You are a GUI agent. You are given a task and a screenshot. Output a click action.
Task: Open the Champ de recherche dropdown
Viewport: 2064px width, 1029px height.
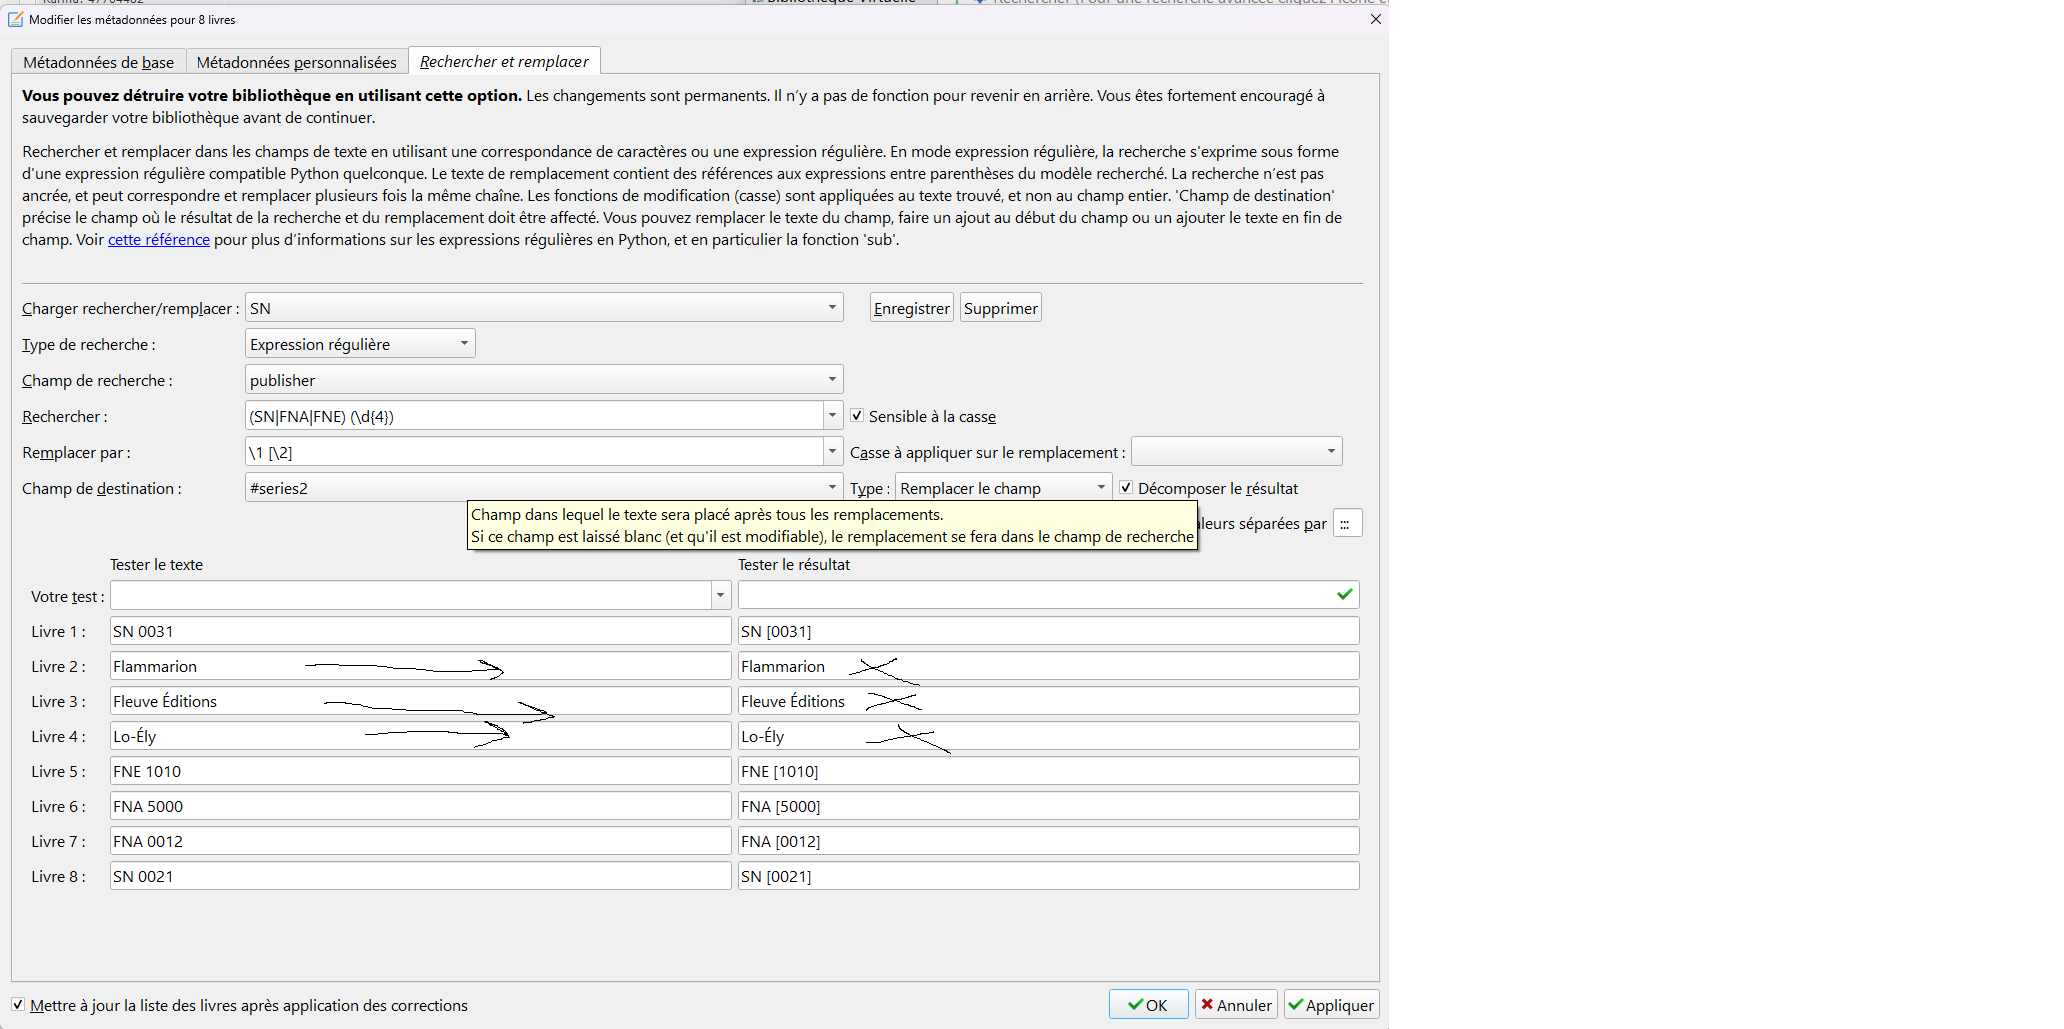(x=544, y=380)
